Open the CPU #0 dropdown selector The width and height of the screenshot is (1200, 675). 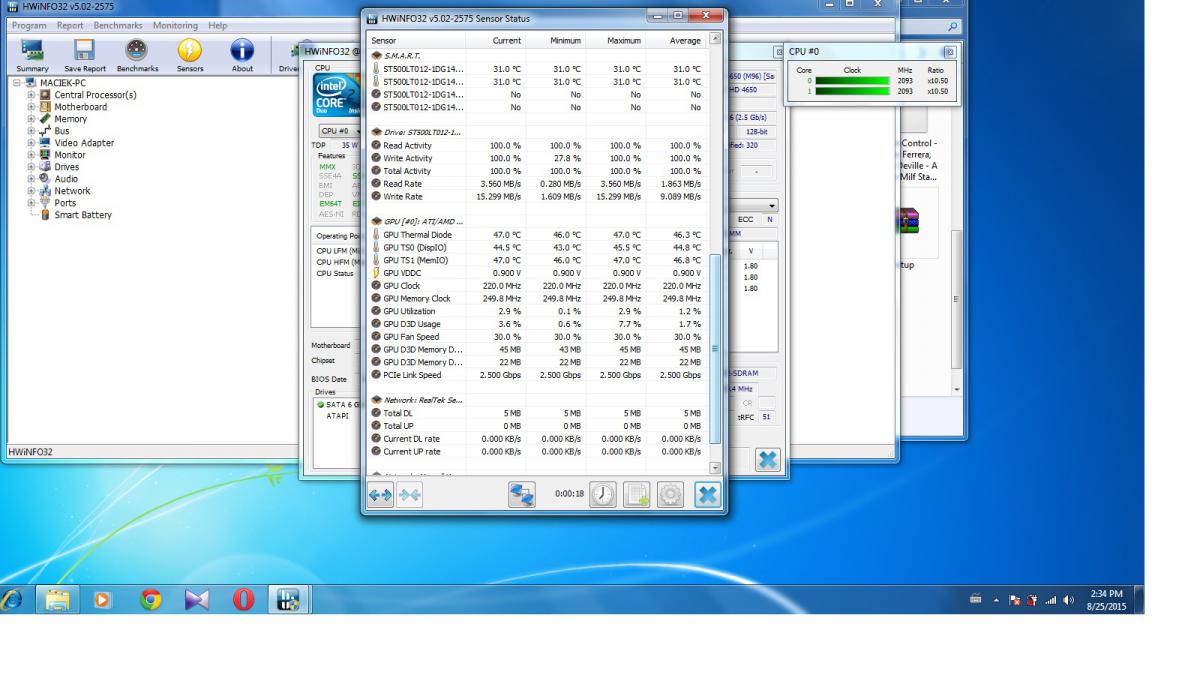(x=339, y=131)
